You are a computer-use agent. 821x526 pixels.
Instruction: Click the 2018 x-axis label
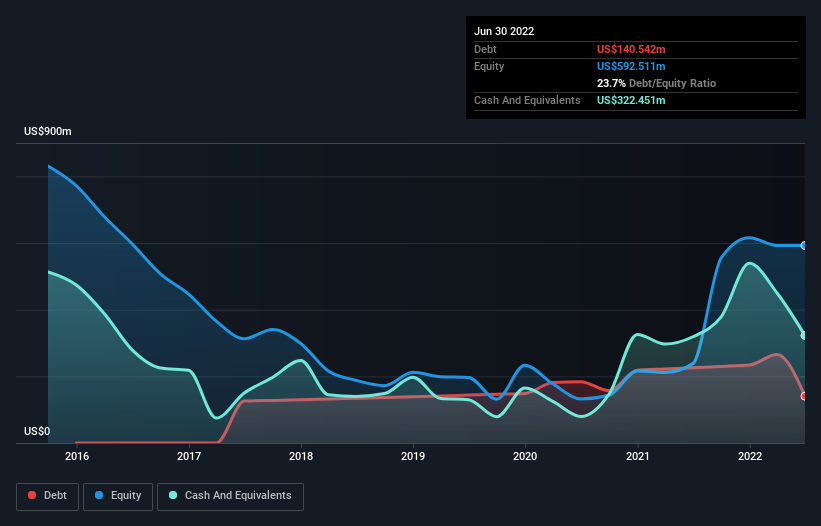301,456
